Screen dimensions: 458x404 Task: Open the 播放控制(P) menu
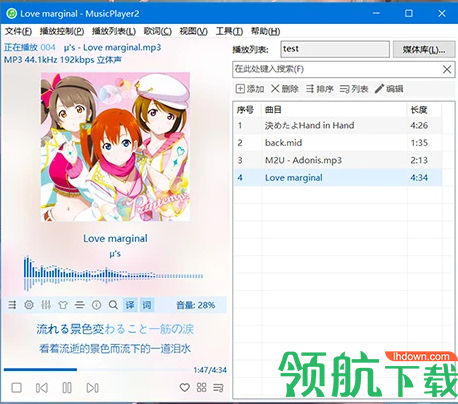62,31
